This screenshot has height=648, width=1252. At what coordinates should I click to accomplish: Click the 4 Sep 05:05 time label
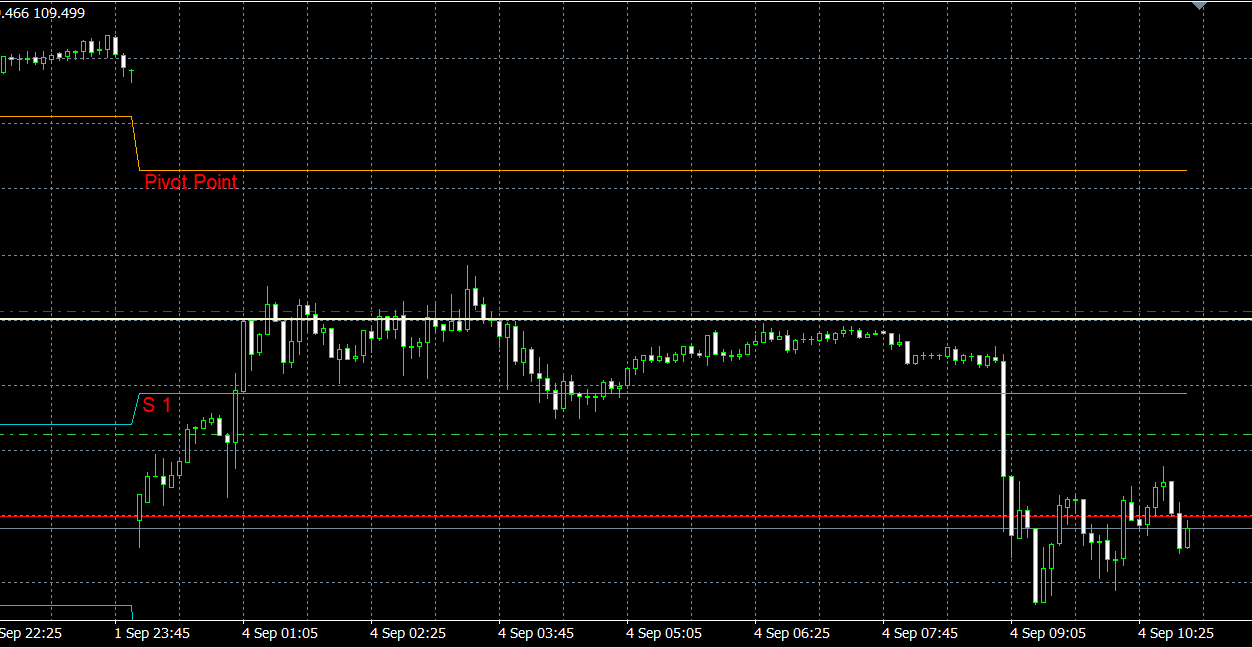click(664, 633)
